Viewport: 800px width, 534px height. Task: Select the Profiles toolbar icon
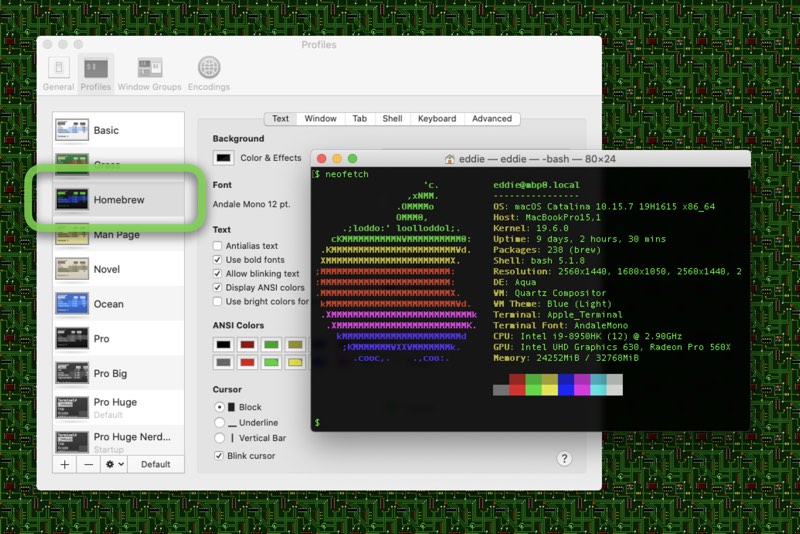click(95, 73)
